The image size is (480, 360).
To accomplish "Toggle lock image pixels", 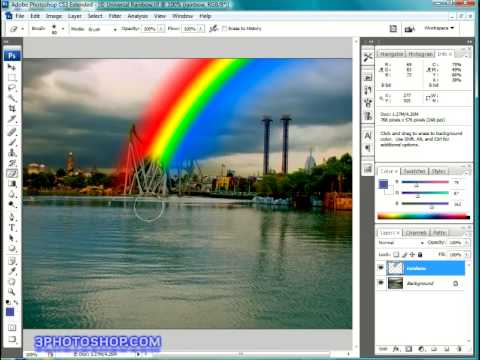I will 404,255.
